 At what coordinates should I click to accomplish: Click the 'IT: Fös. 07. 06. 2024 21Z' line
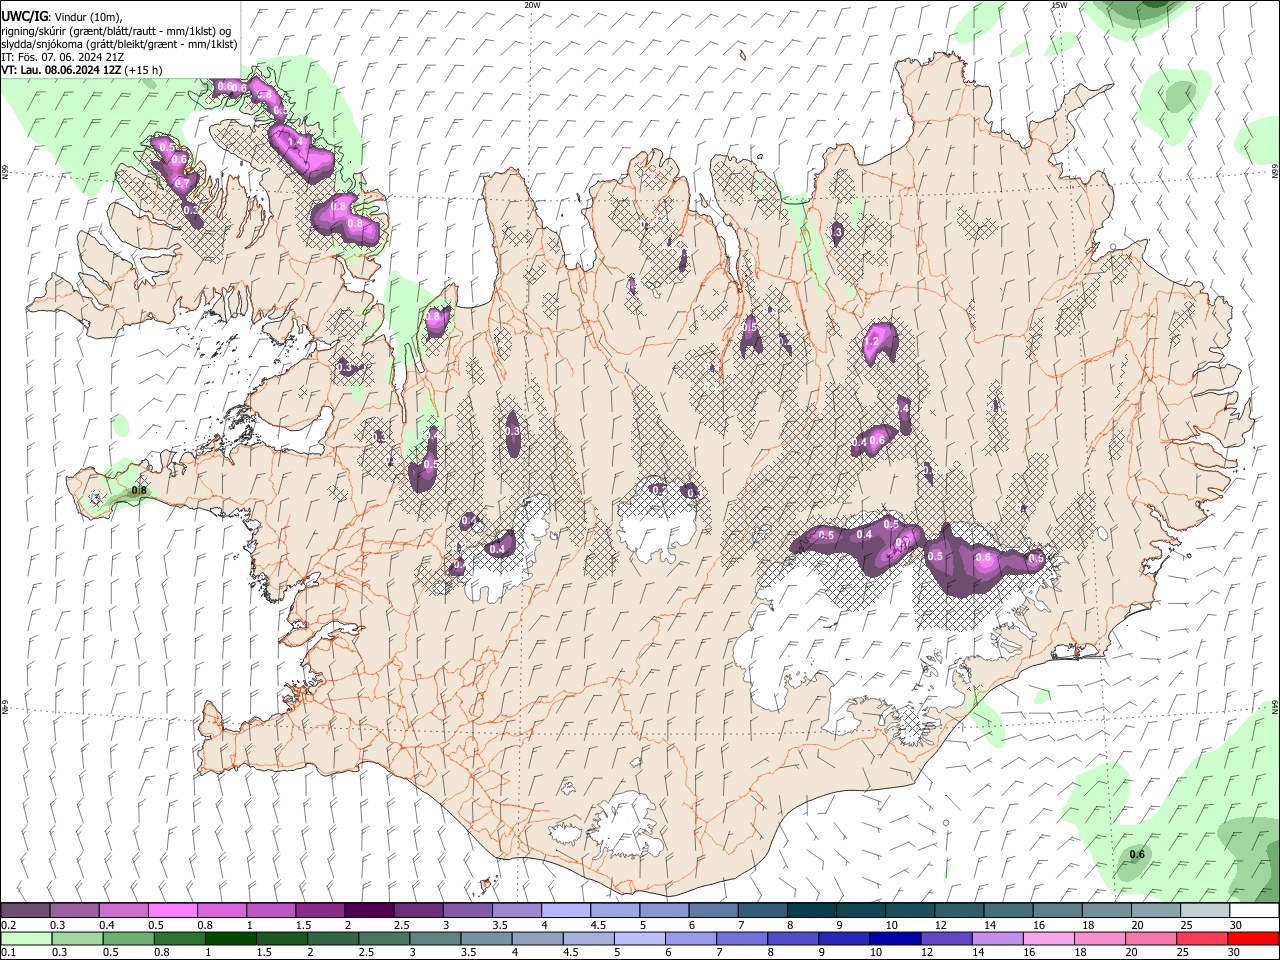pos(62,57)
